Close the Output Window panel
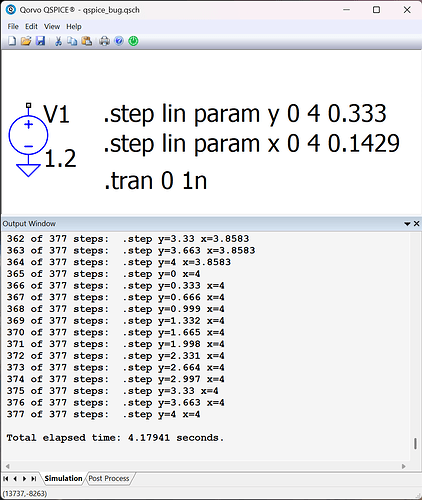 pyautogui.click(x=416, y=223)
